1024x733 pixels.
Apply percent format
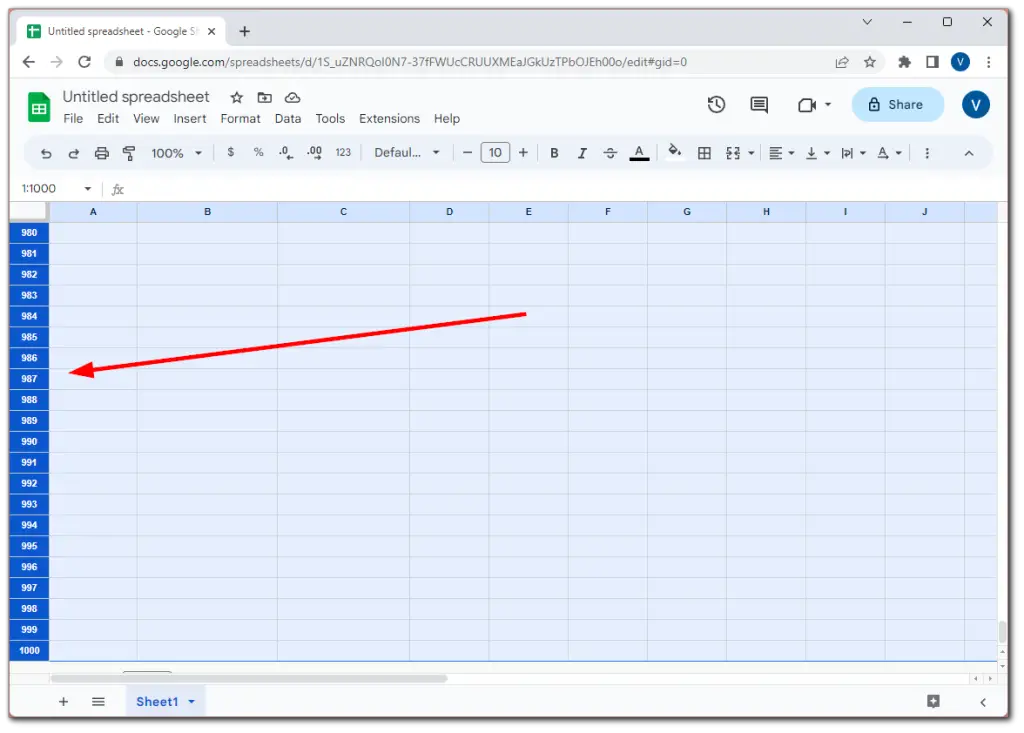tap(257, 152)
